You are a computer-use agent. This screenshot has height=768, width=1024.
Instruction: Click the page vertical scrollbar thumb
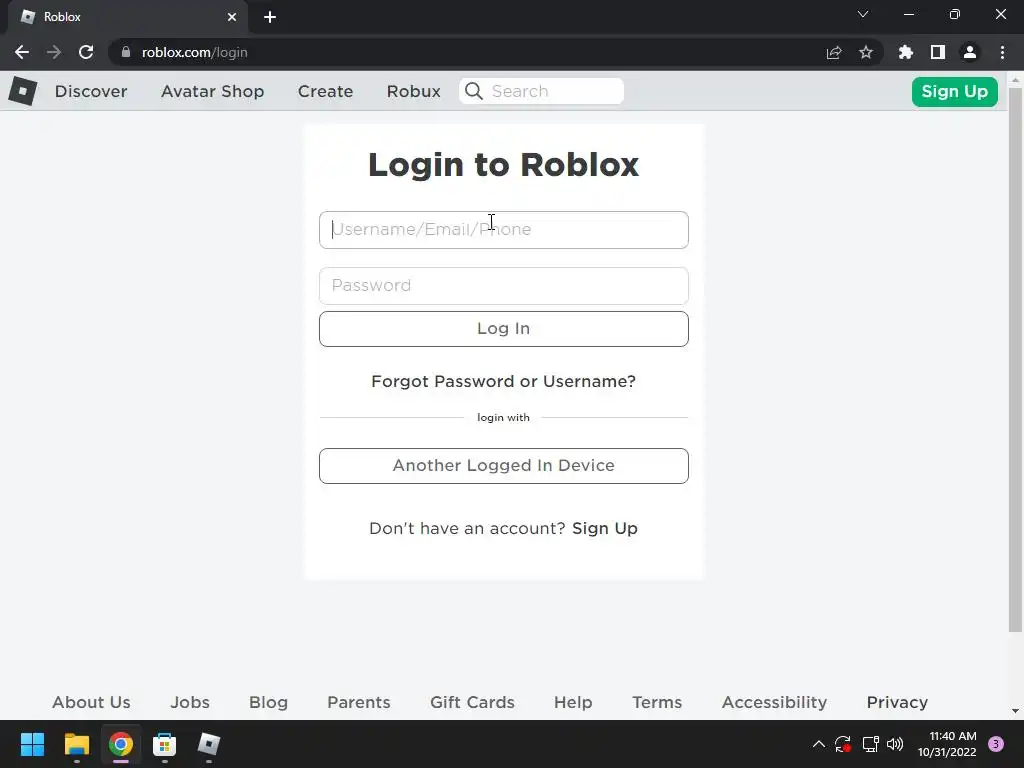[x=1015, y=359]
